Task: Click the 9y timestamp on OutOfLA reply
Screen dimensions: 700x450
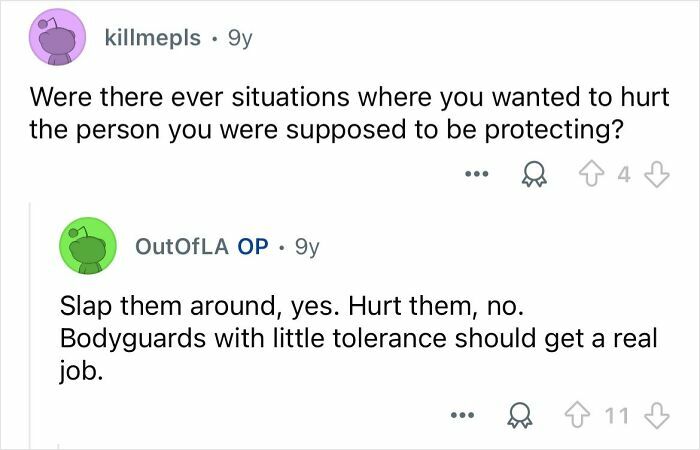Action: click(x=308, y=247)
